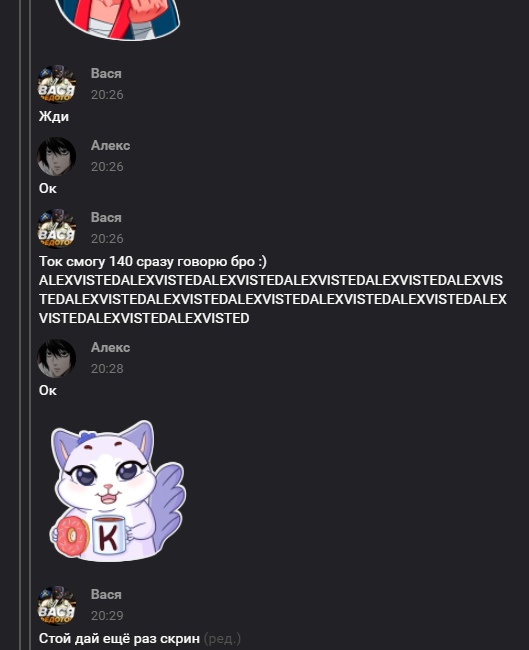Open sender name Алекс above the first 'Ок'

point(110,146)
